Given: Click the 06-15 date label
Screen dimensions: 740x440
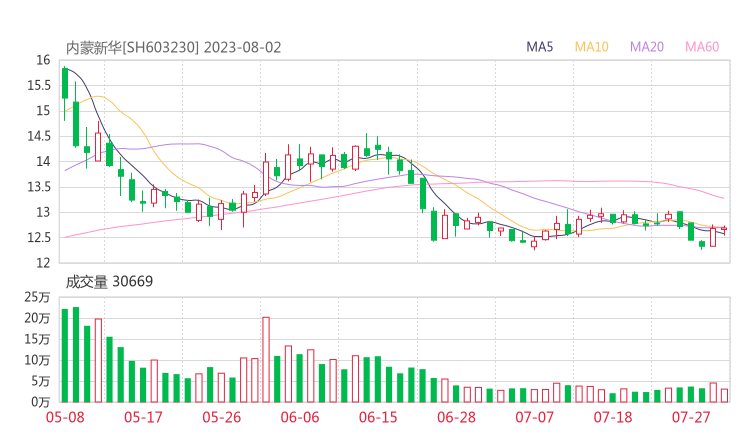Looking at the screenshot, I should click(378, 417).
